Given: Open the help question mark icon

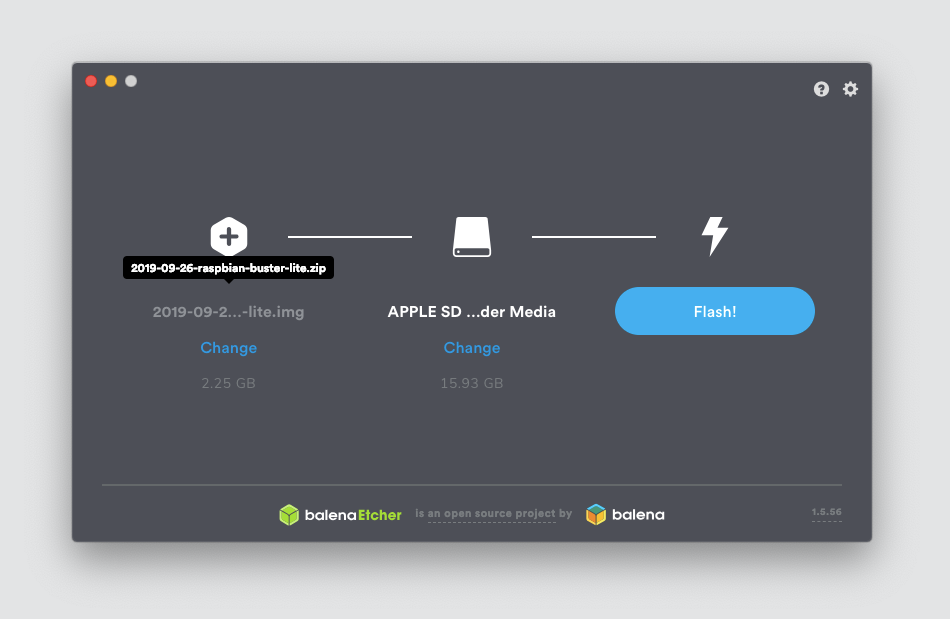Looking at the screenshot, I should tap(821, 89).
